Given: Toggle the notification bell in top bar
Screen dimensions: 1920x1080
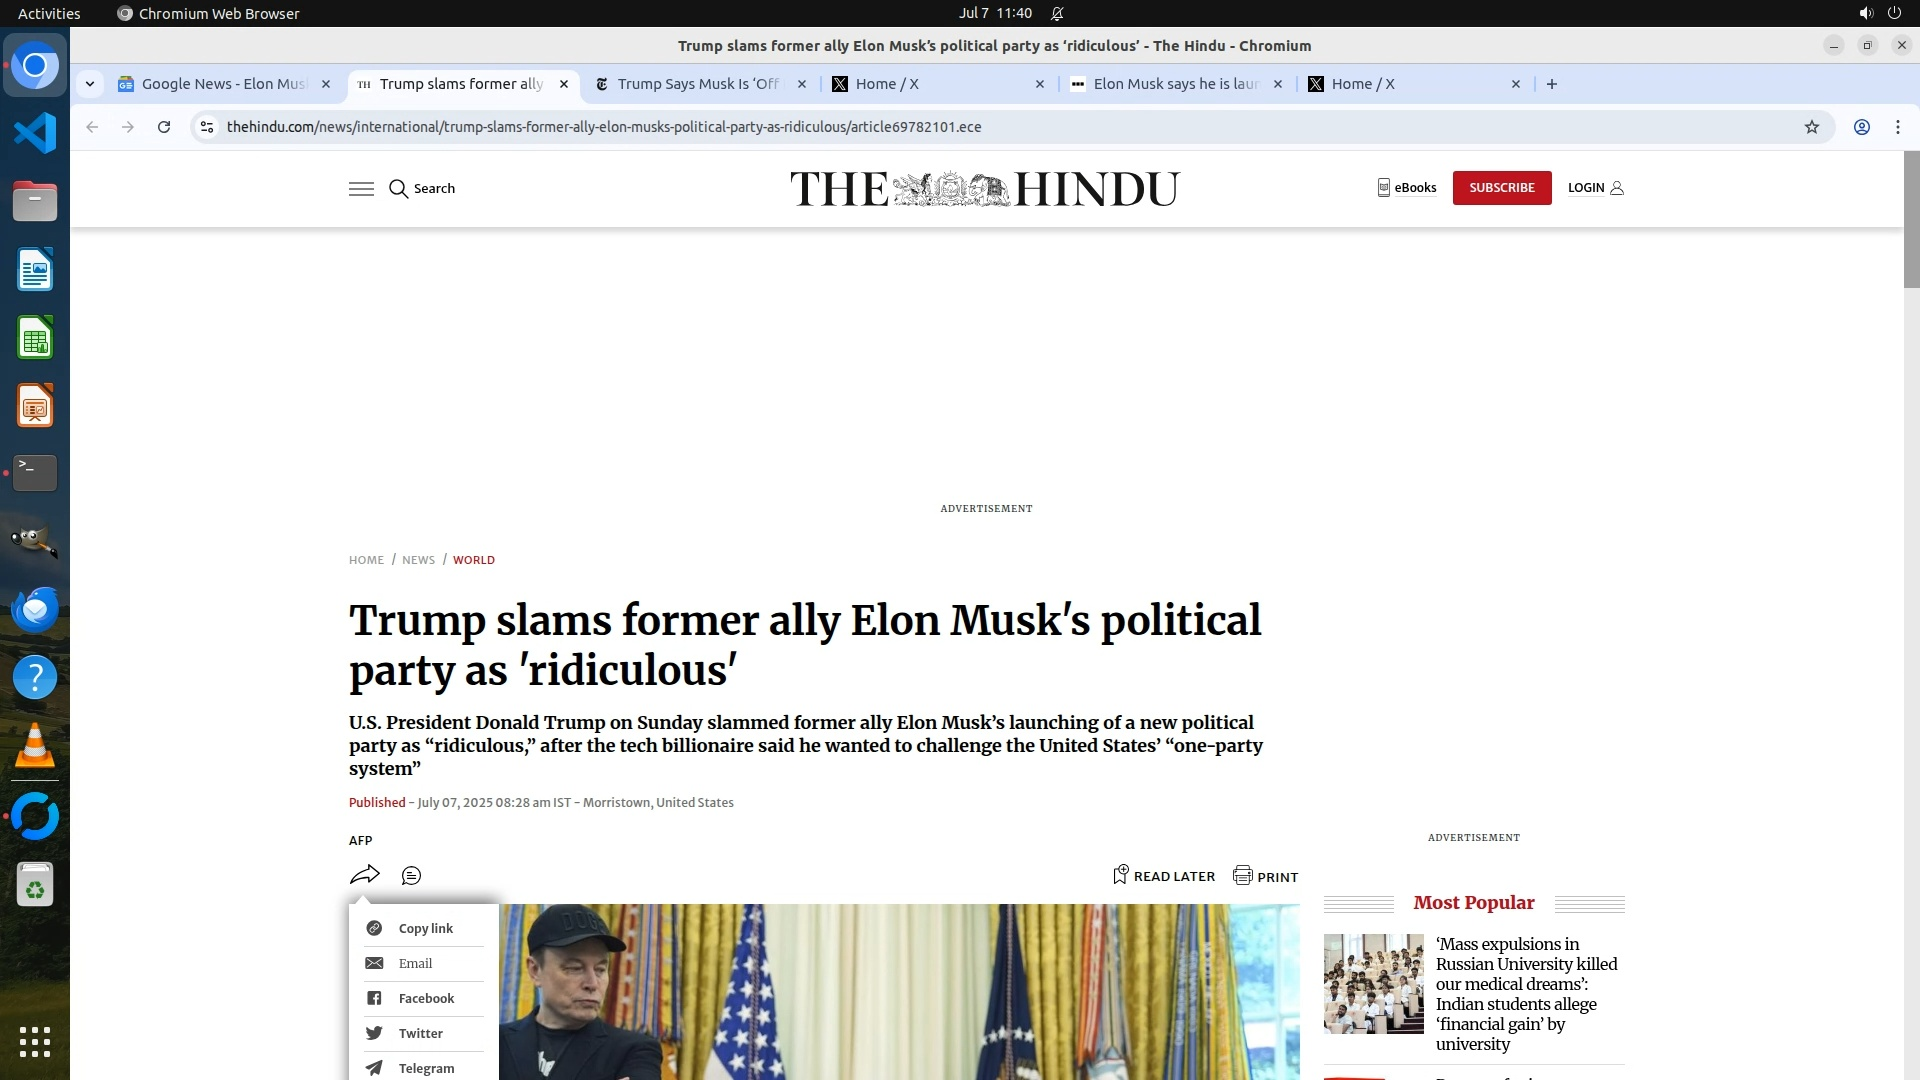Looking at the screenshot, I should coord(1057,13).
